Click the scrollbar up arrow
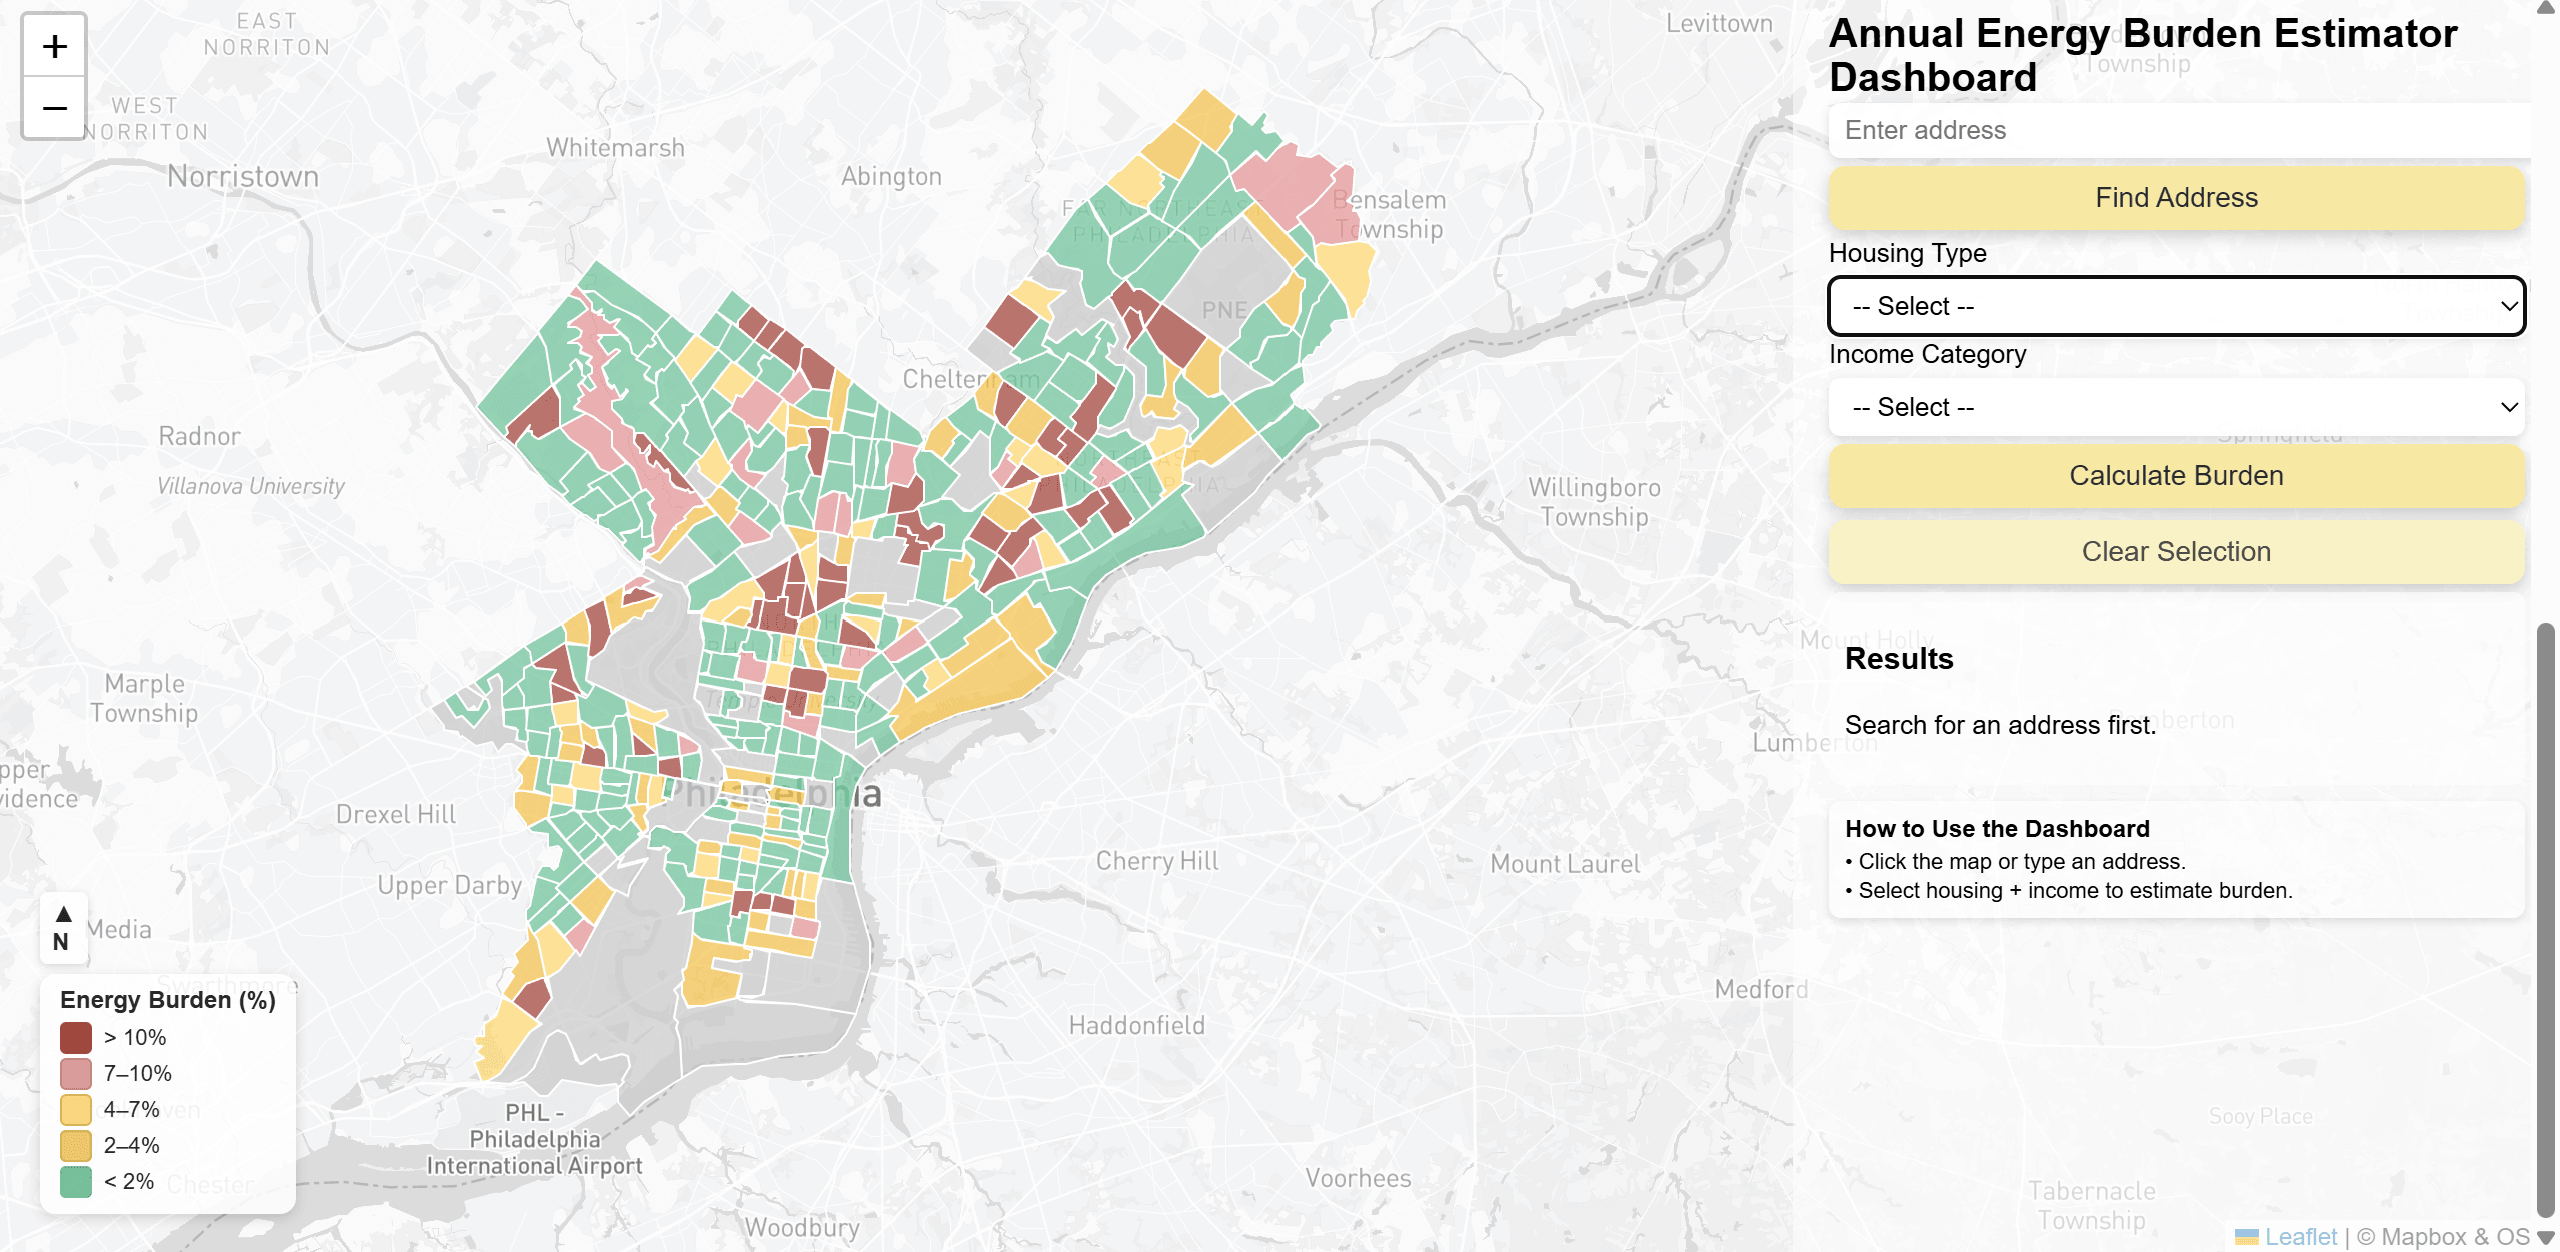This screenshot has width=2560, height=1252. coord(2546,8)
